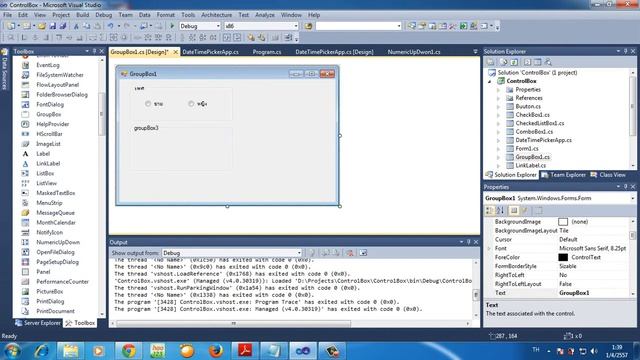This screenshot has height=360, width=640.
Task: Click the ForeColor black color swatch
Action: [x=563, y=258]
